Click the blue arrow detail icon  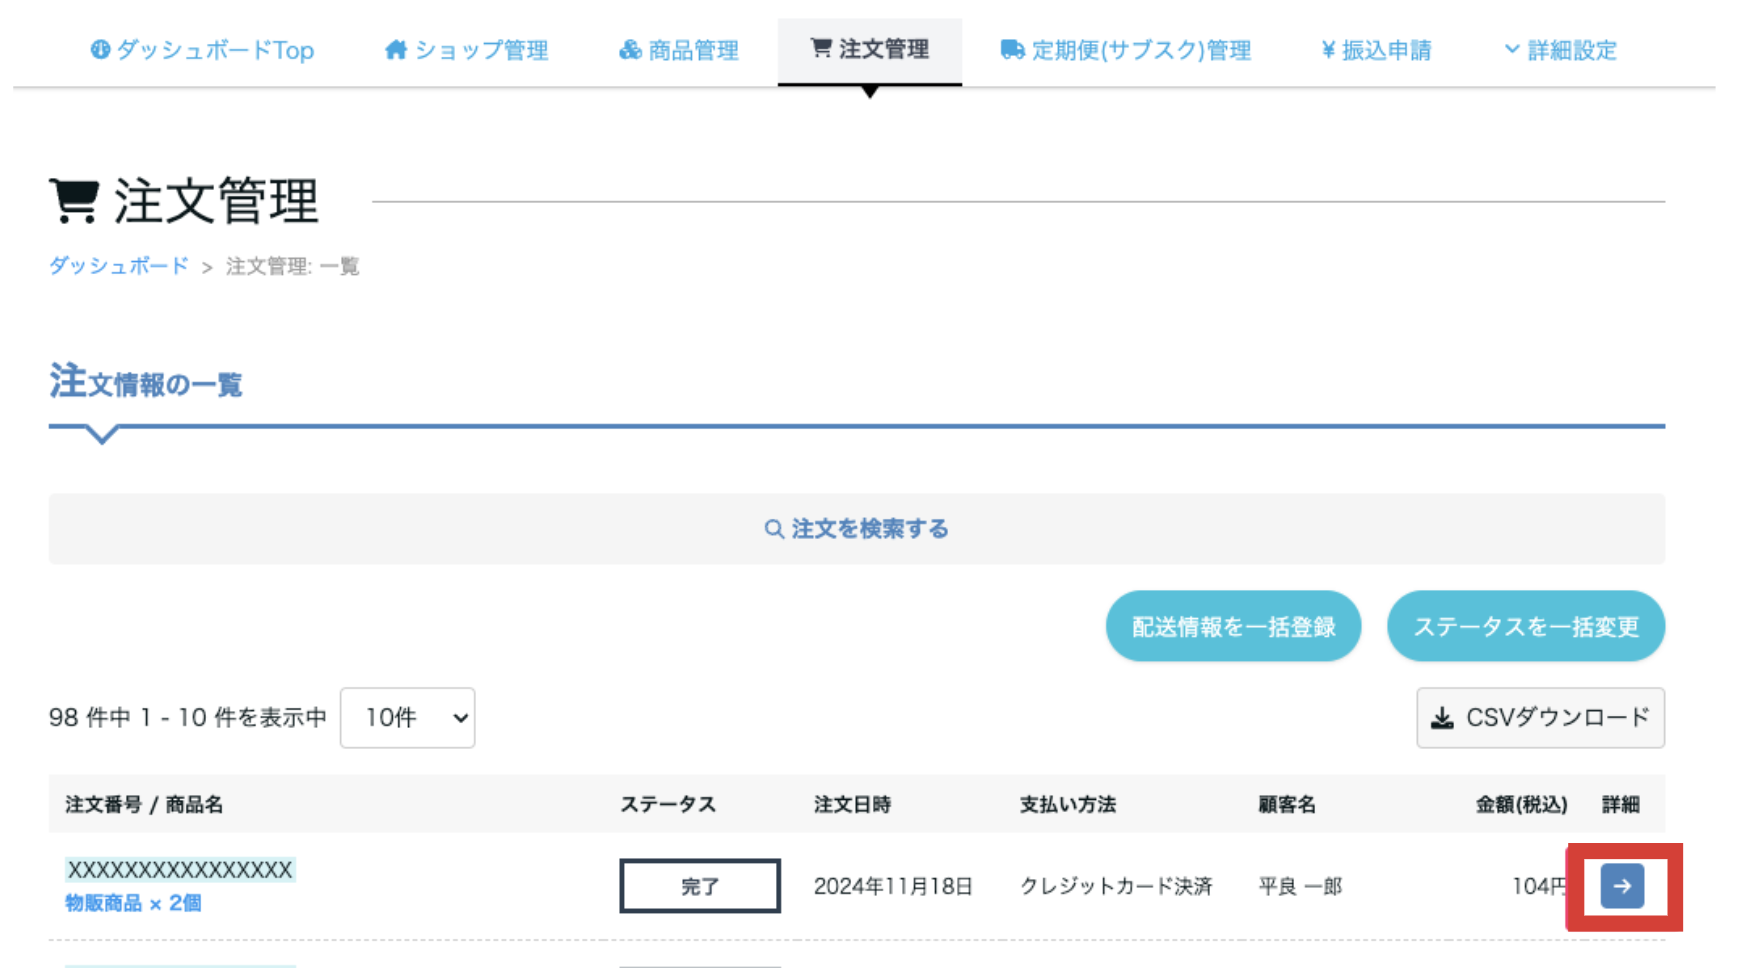(x=1621, y=886)
